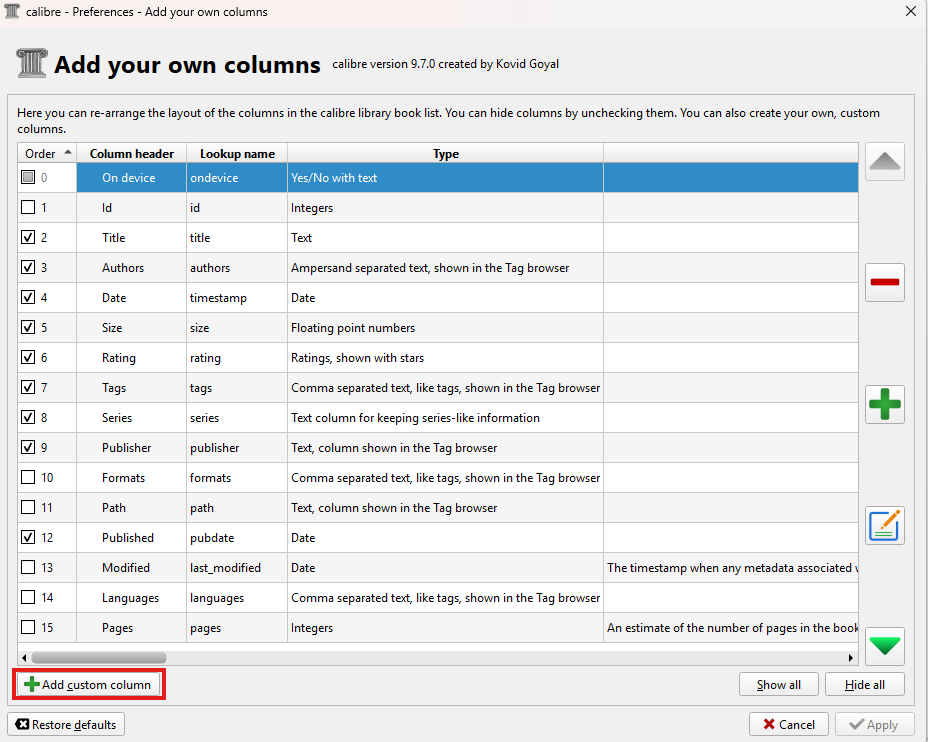
Task: Select the 'pubdate' lookup name cell
Action: coord(237,537)
